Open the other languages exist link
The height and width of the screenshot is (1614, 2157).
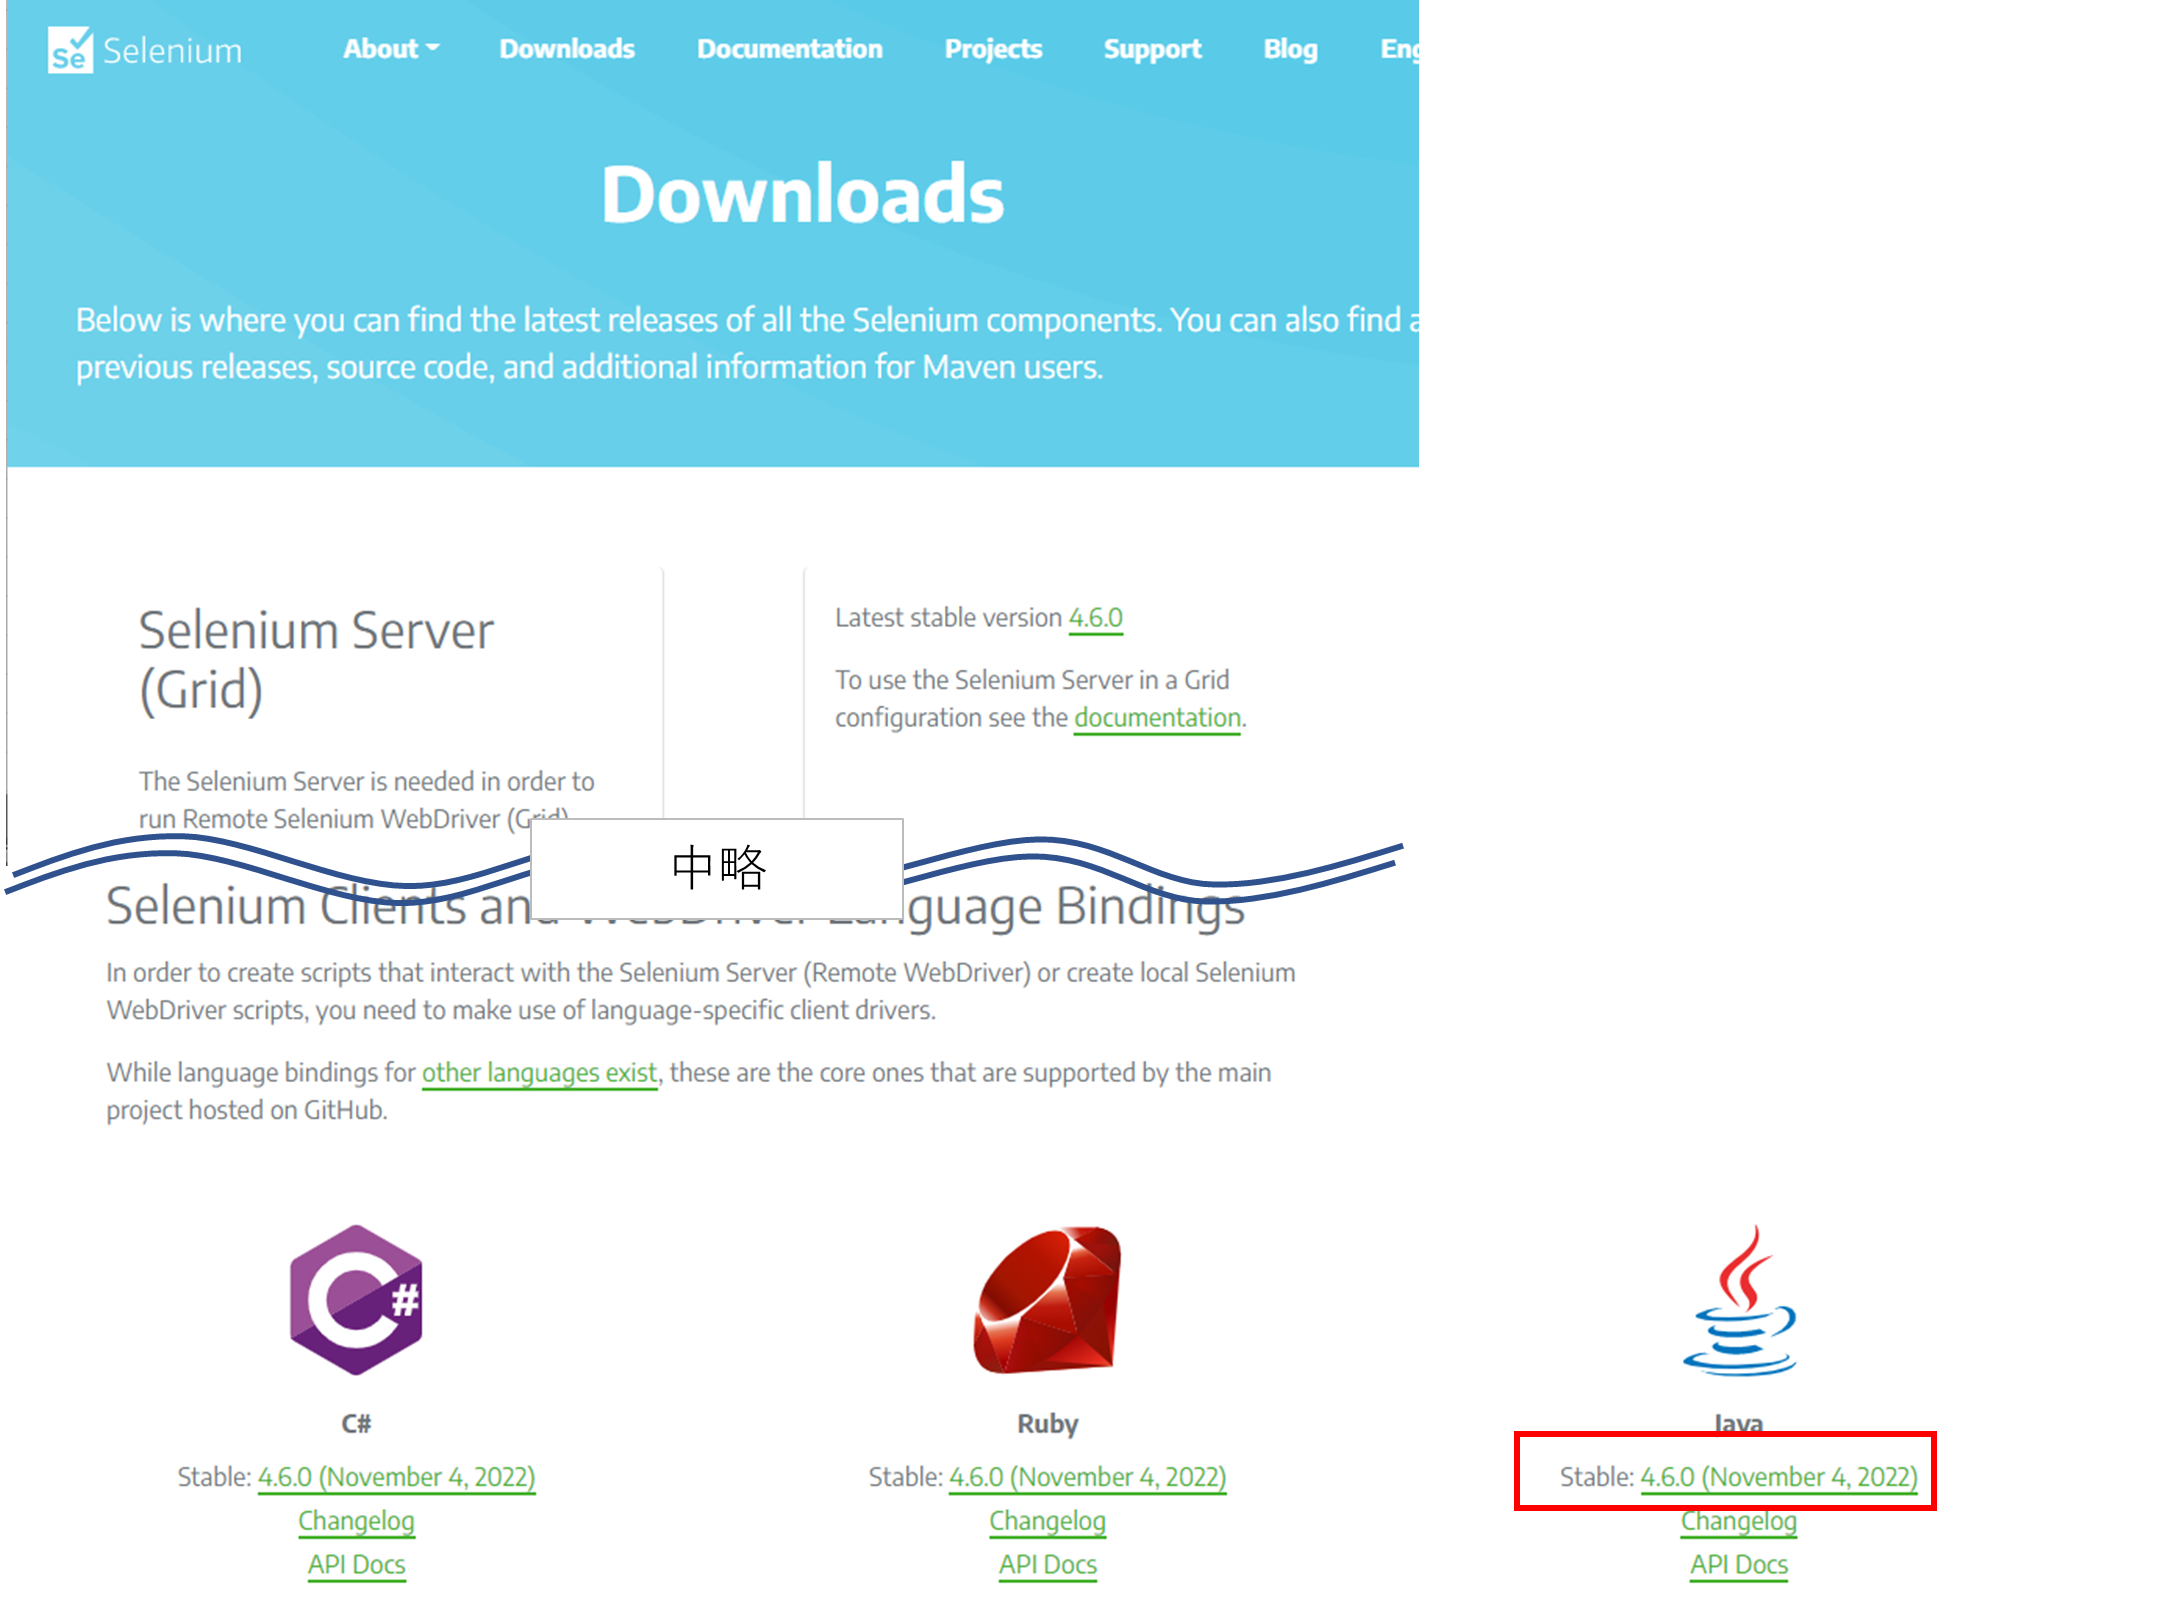click(538, 1072)
